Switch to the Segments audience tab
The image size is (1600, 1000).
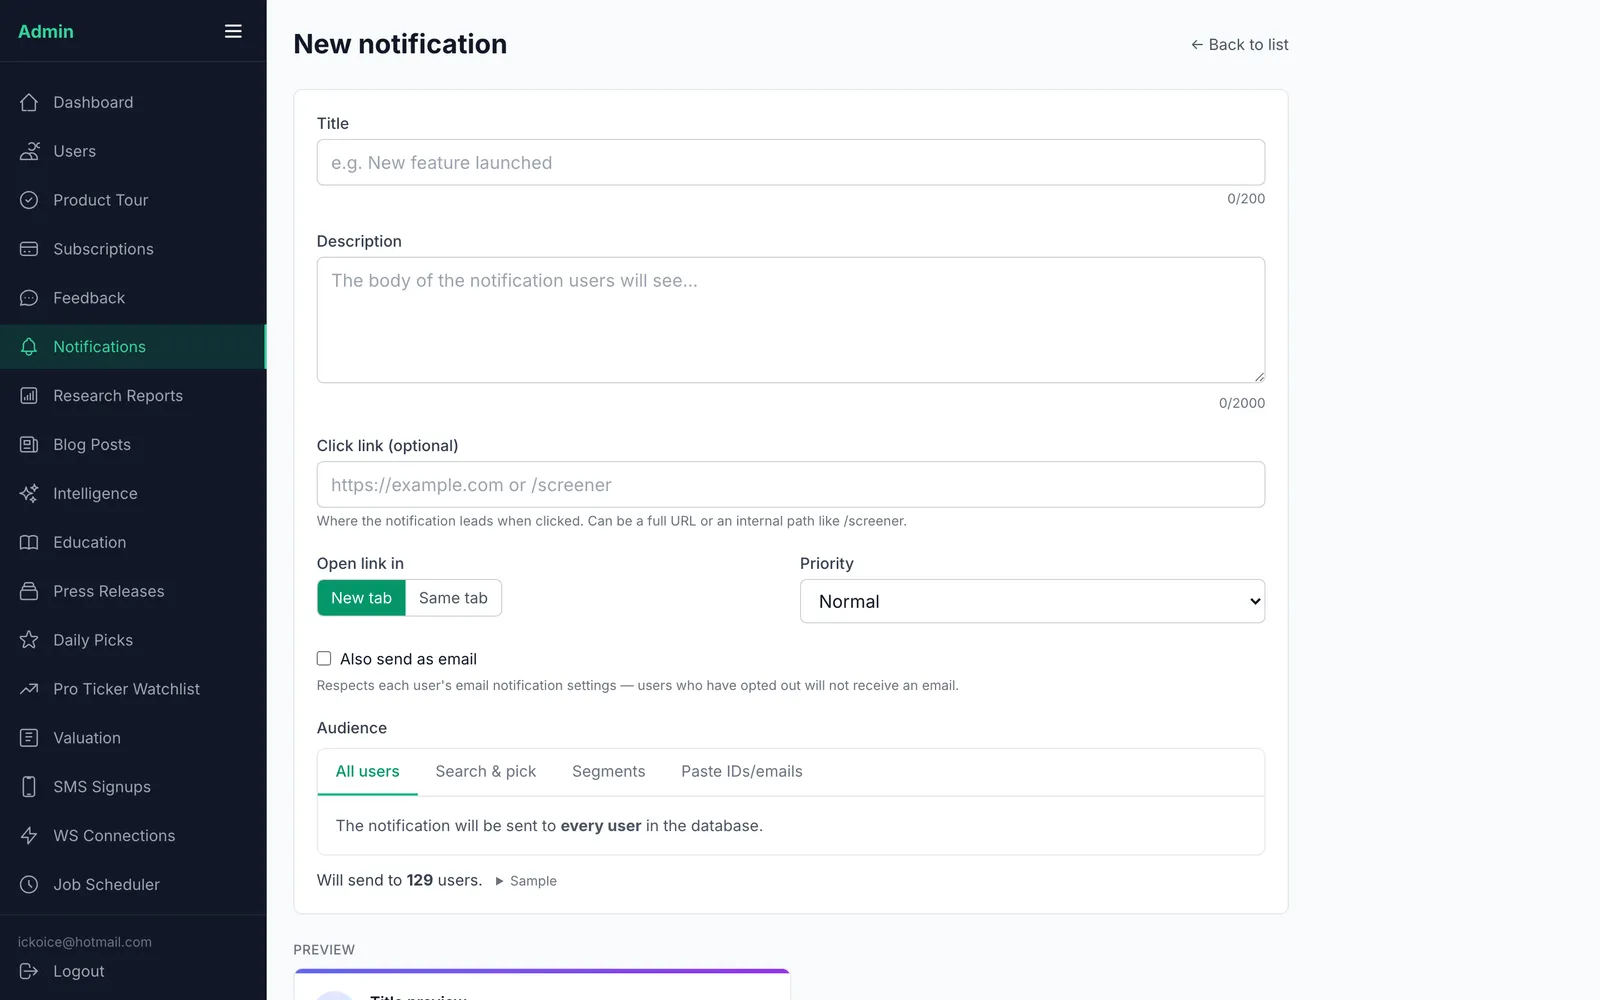(x=609, y=772)
